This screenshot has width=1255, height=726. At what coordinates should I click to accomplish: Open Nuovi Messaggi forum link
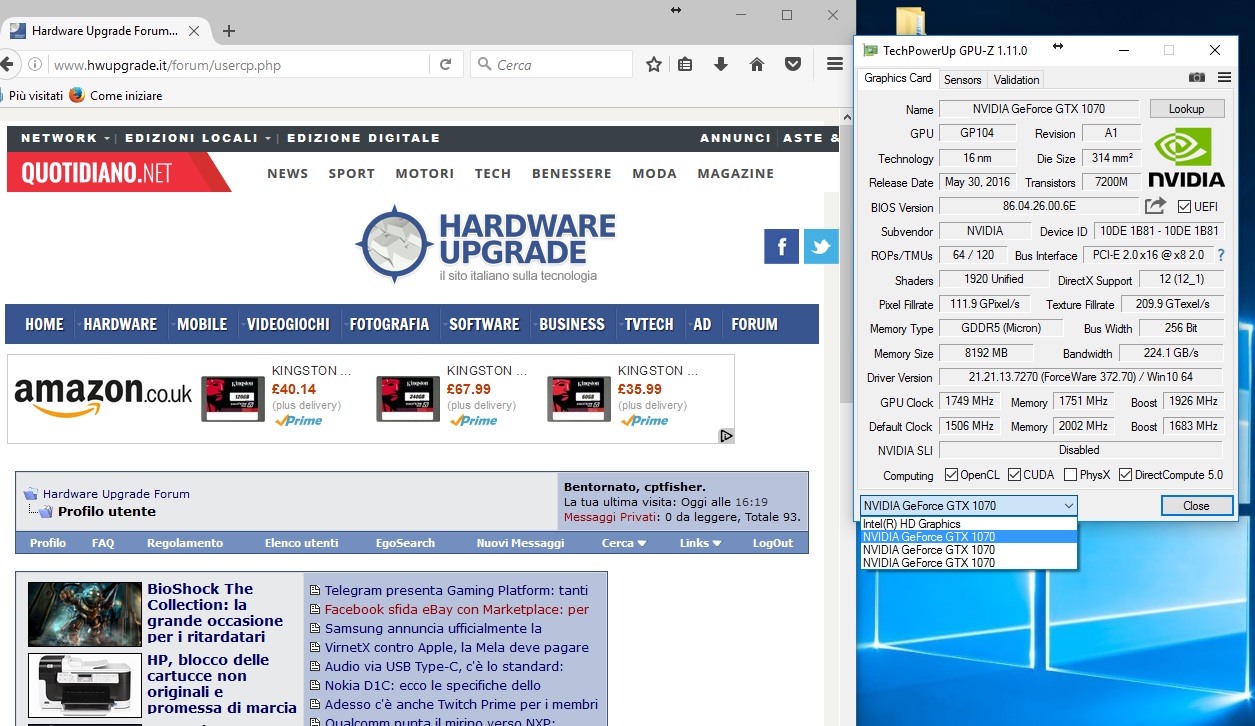click(520, 543)
